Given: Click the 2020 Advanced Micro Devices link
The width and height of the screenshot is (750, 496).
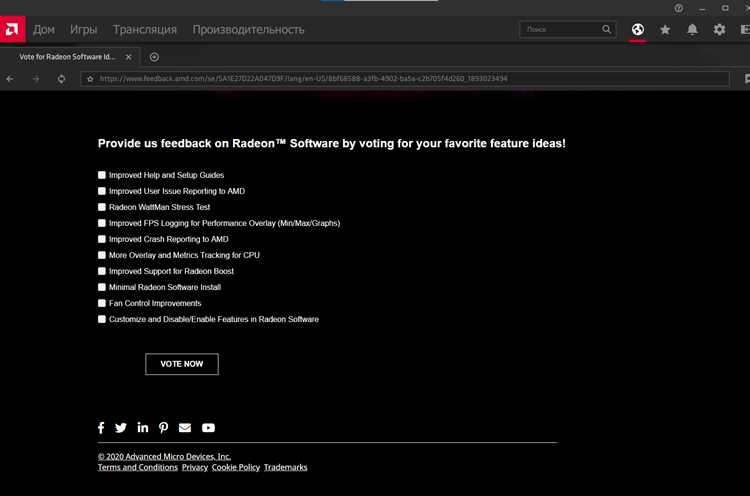Looking at the screenshot, I should coord(165,456).
